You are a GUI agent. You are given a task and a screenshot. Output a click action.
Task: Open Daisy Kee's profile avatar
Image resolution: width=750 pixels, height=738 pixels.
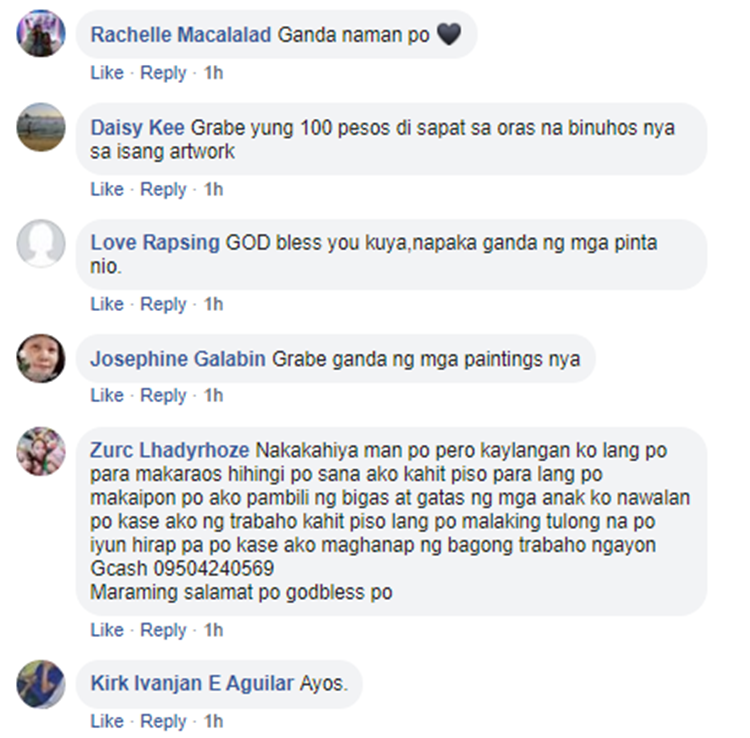(x=41, y=127)
